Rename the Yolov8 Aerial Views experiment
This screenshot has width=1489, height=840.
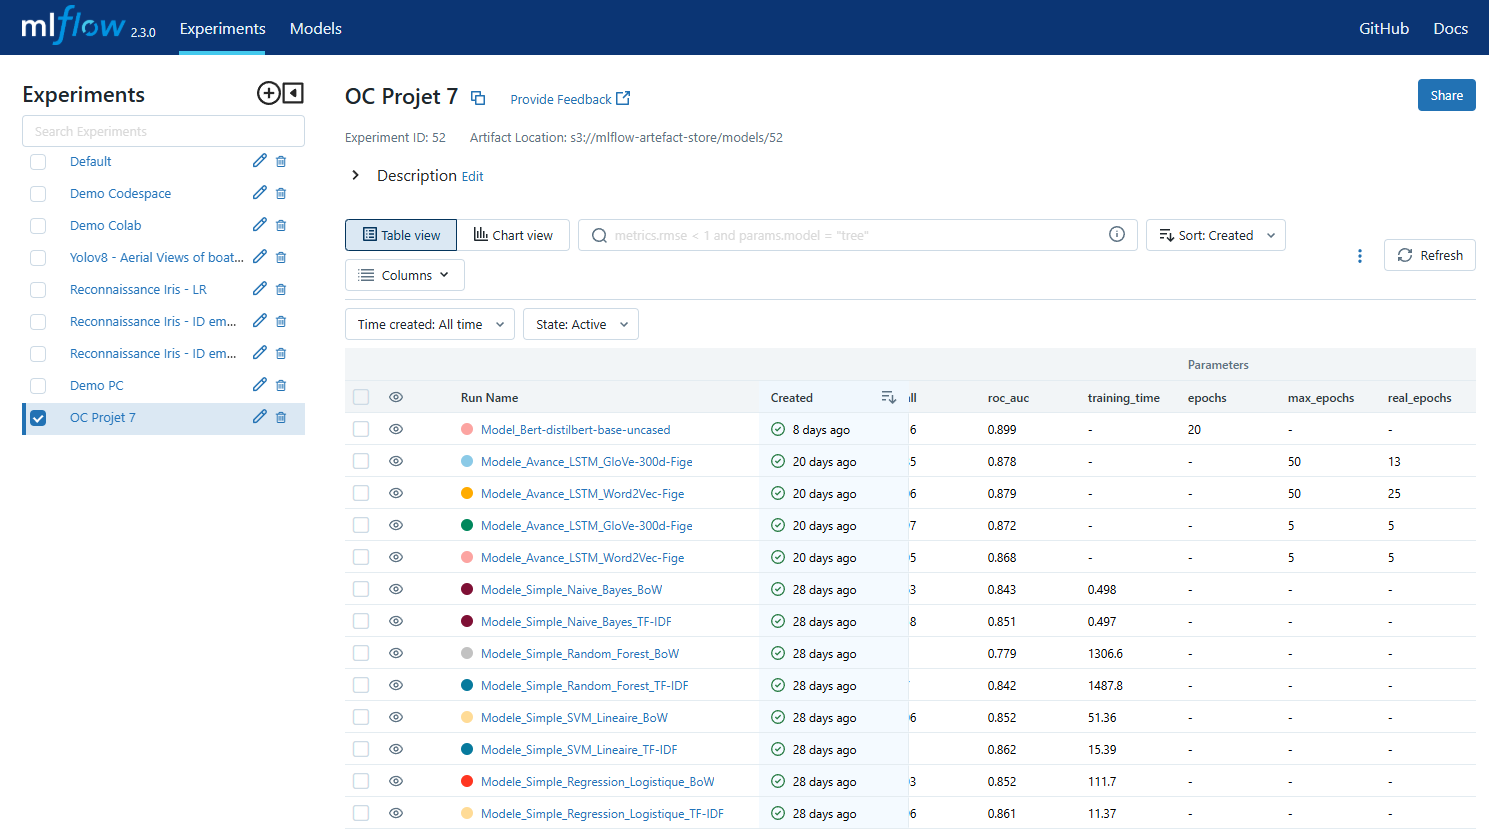(260, 257)
